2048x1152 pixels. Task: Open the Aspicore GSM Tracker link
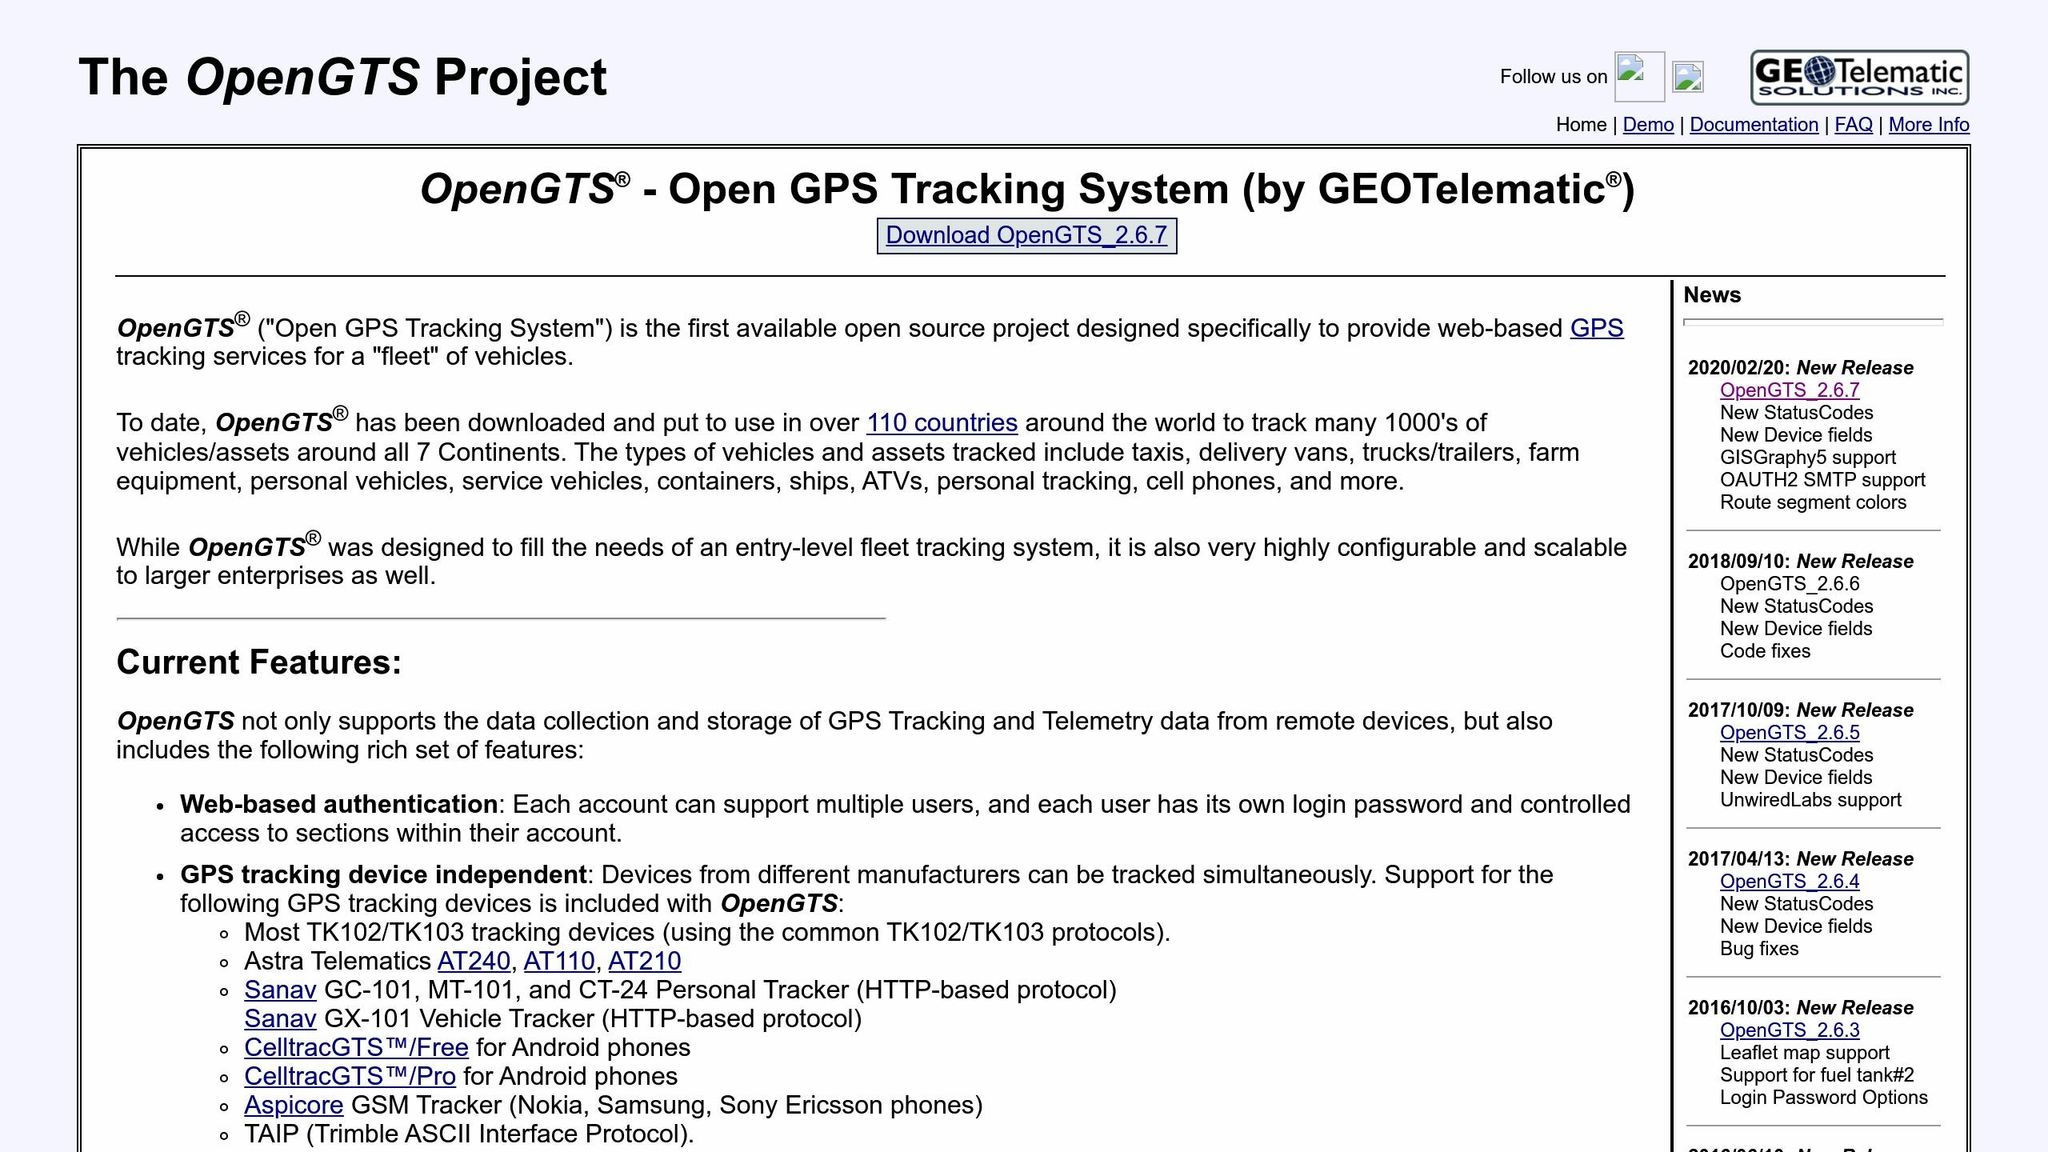point(293,1105)
